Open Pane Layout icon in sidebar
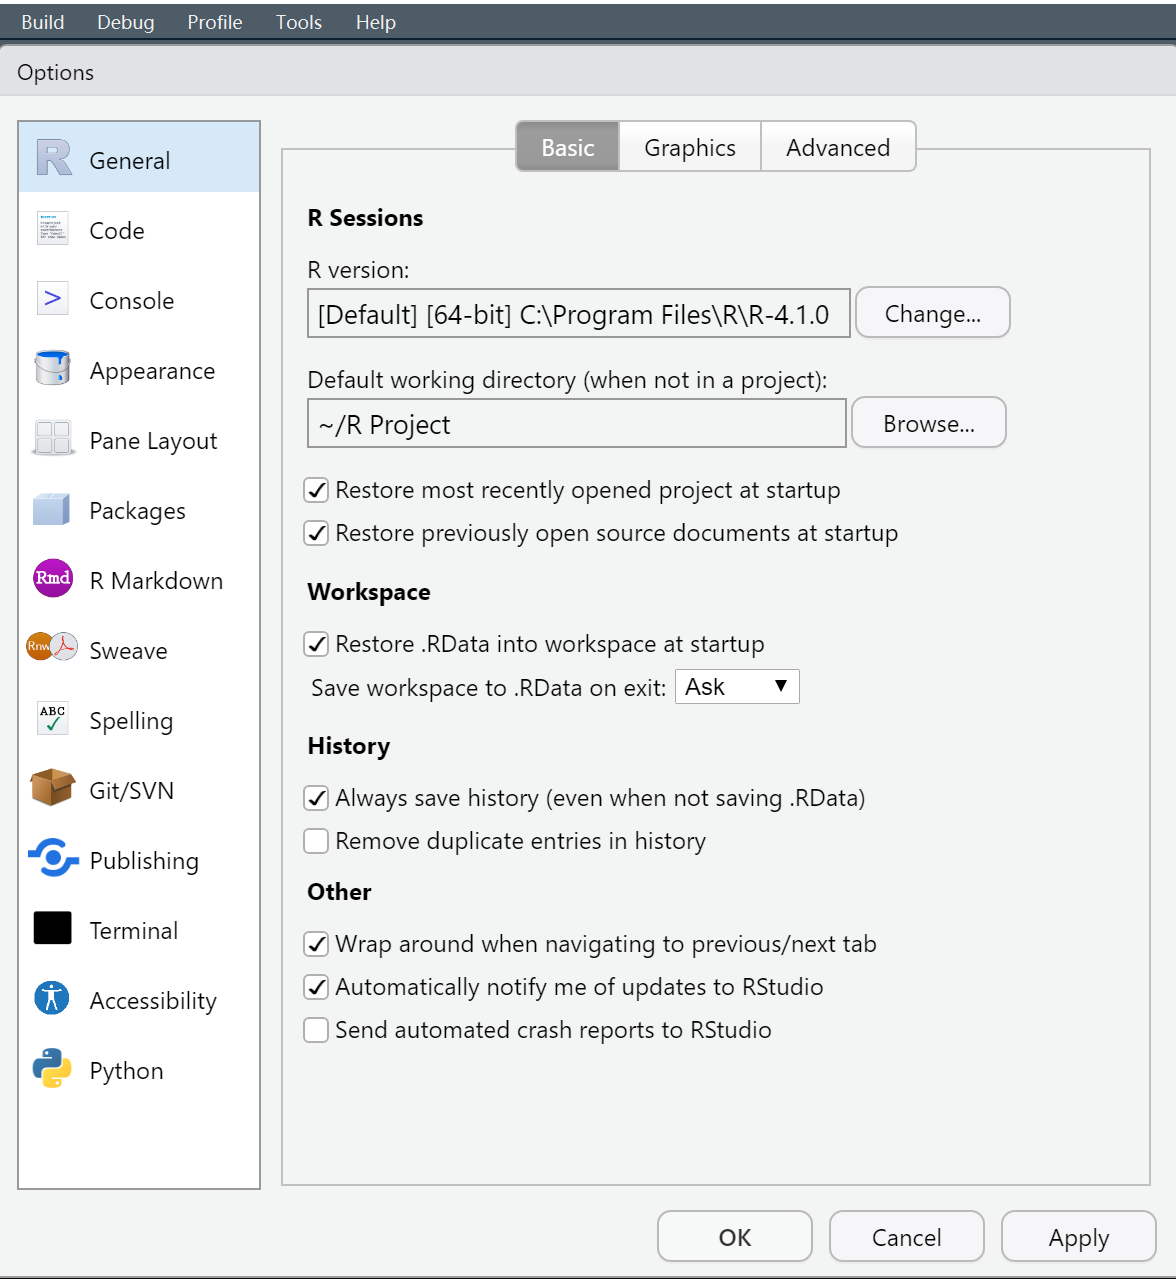 coord(52,439)
